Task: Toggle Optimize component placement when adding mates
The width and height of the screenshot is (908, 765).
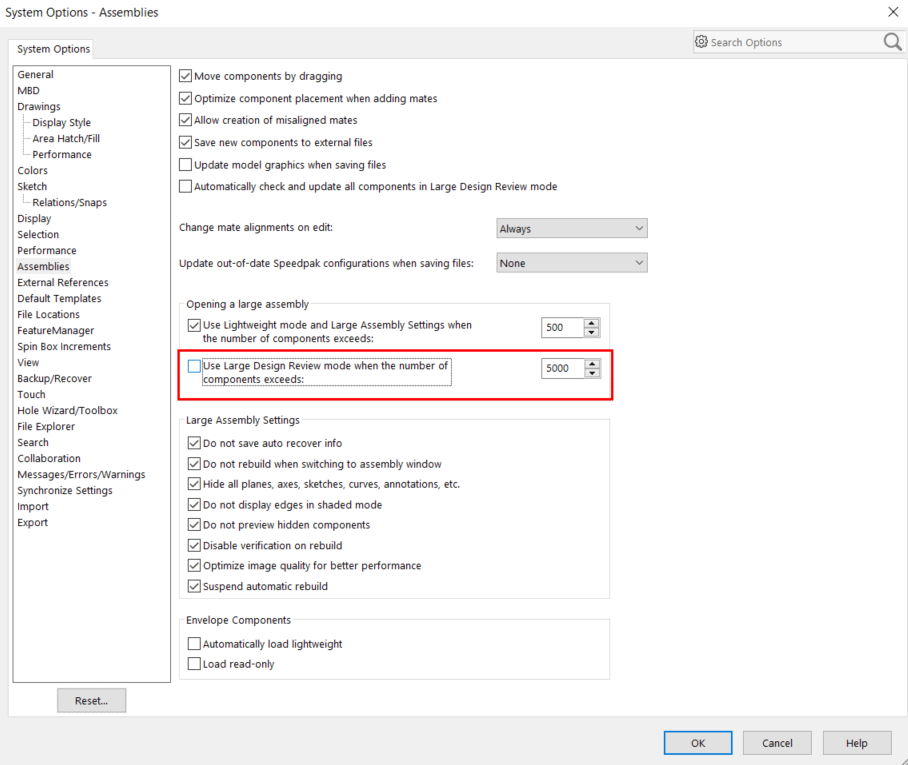Action: click(185, 98)
